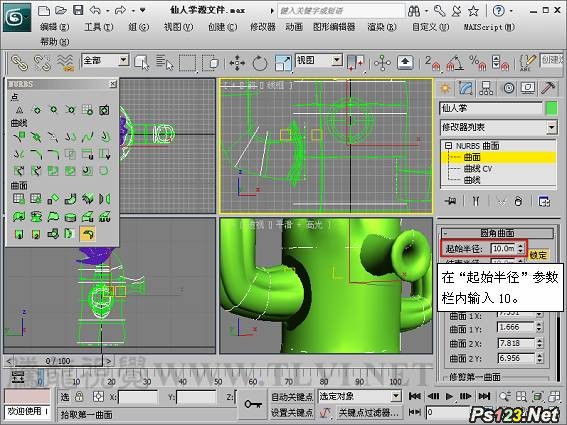
Task: Select the 曲线 sub-object level in stack
Action: pyautogui.click(x=472, y=180)
